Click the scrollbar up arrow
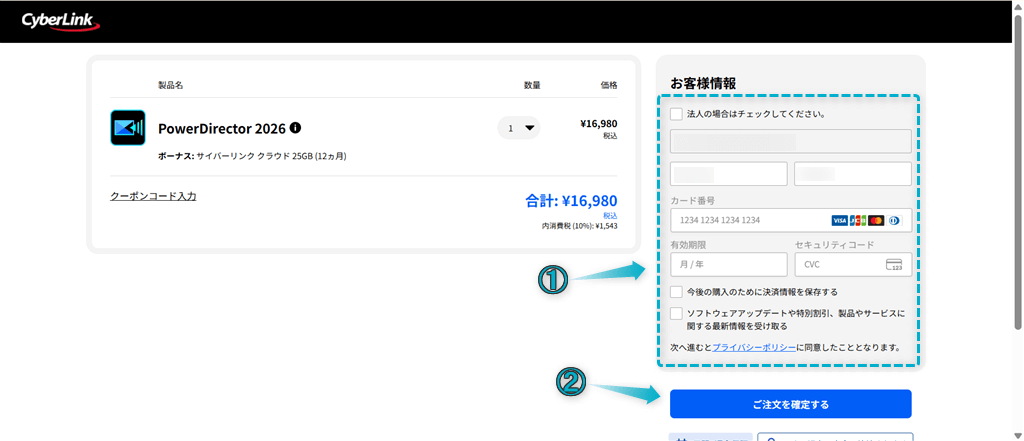This screenshot has width=1024, height=441. pyautogui.click(x=1018, y=5)
